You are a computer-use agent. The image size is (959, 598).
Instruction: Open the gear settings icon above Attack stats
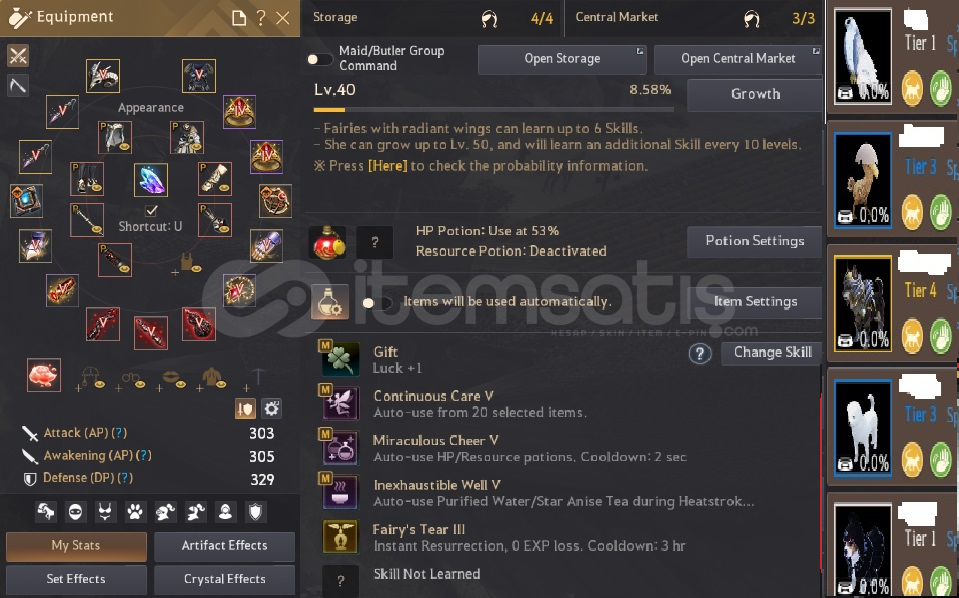(272, 408)
